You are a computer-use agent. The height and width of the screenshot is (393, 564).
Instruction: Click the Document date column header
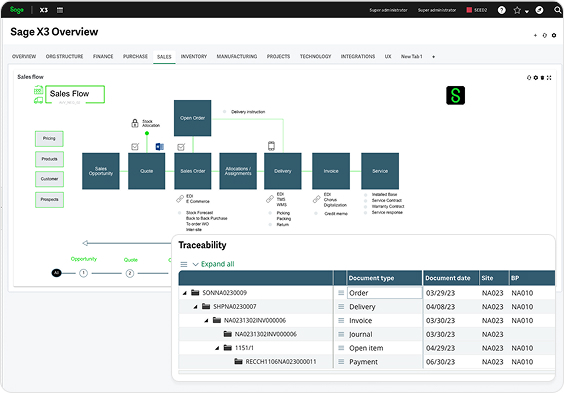(451, 278)
